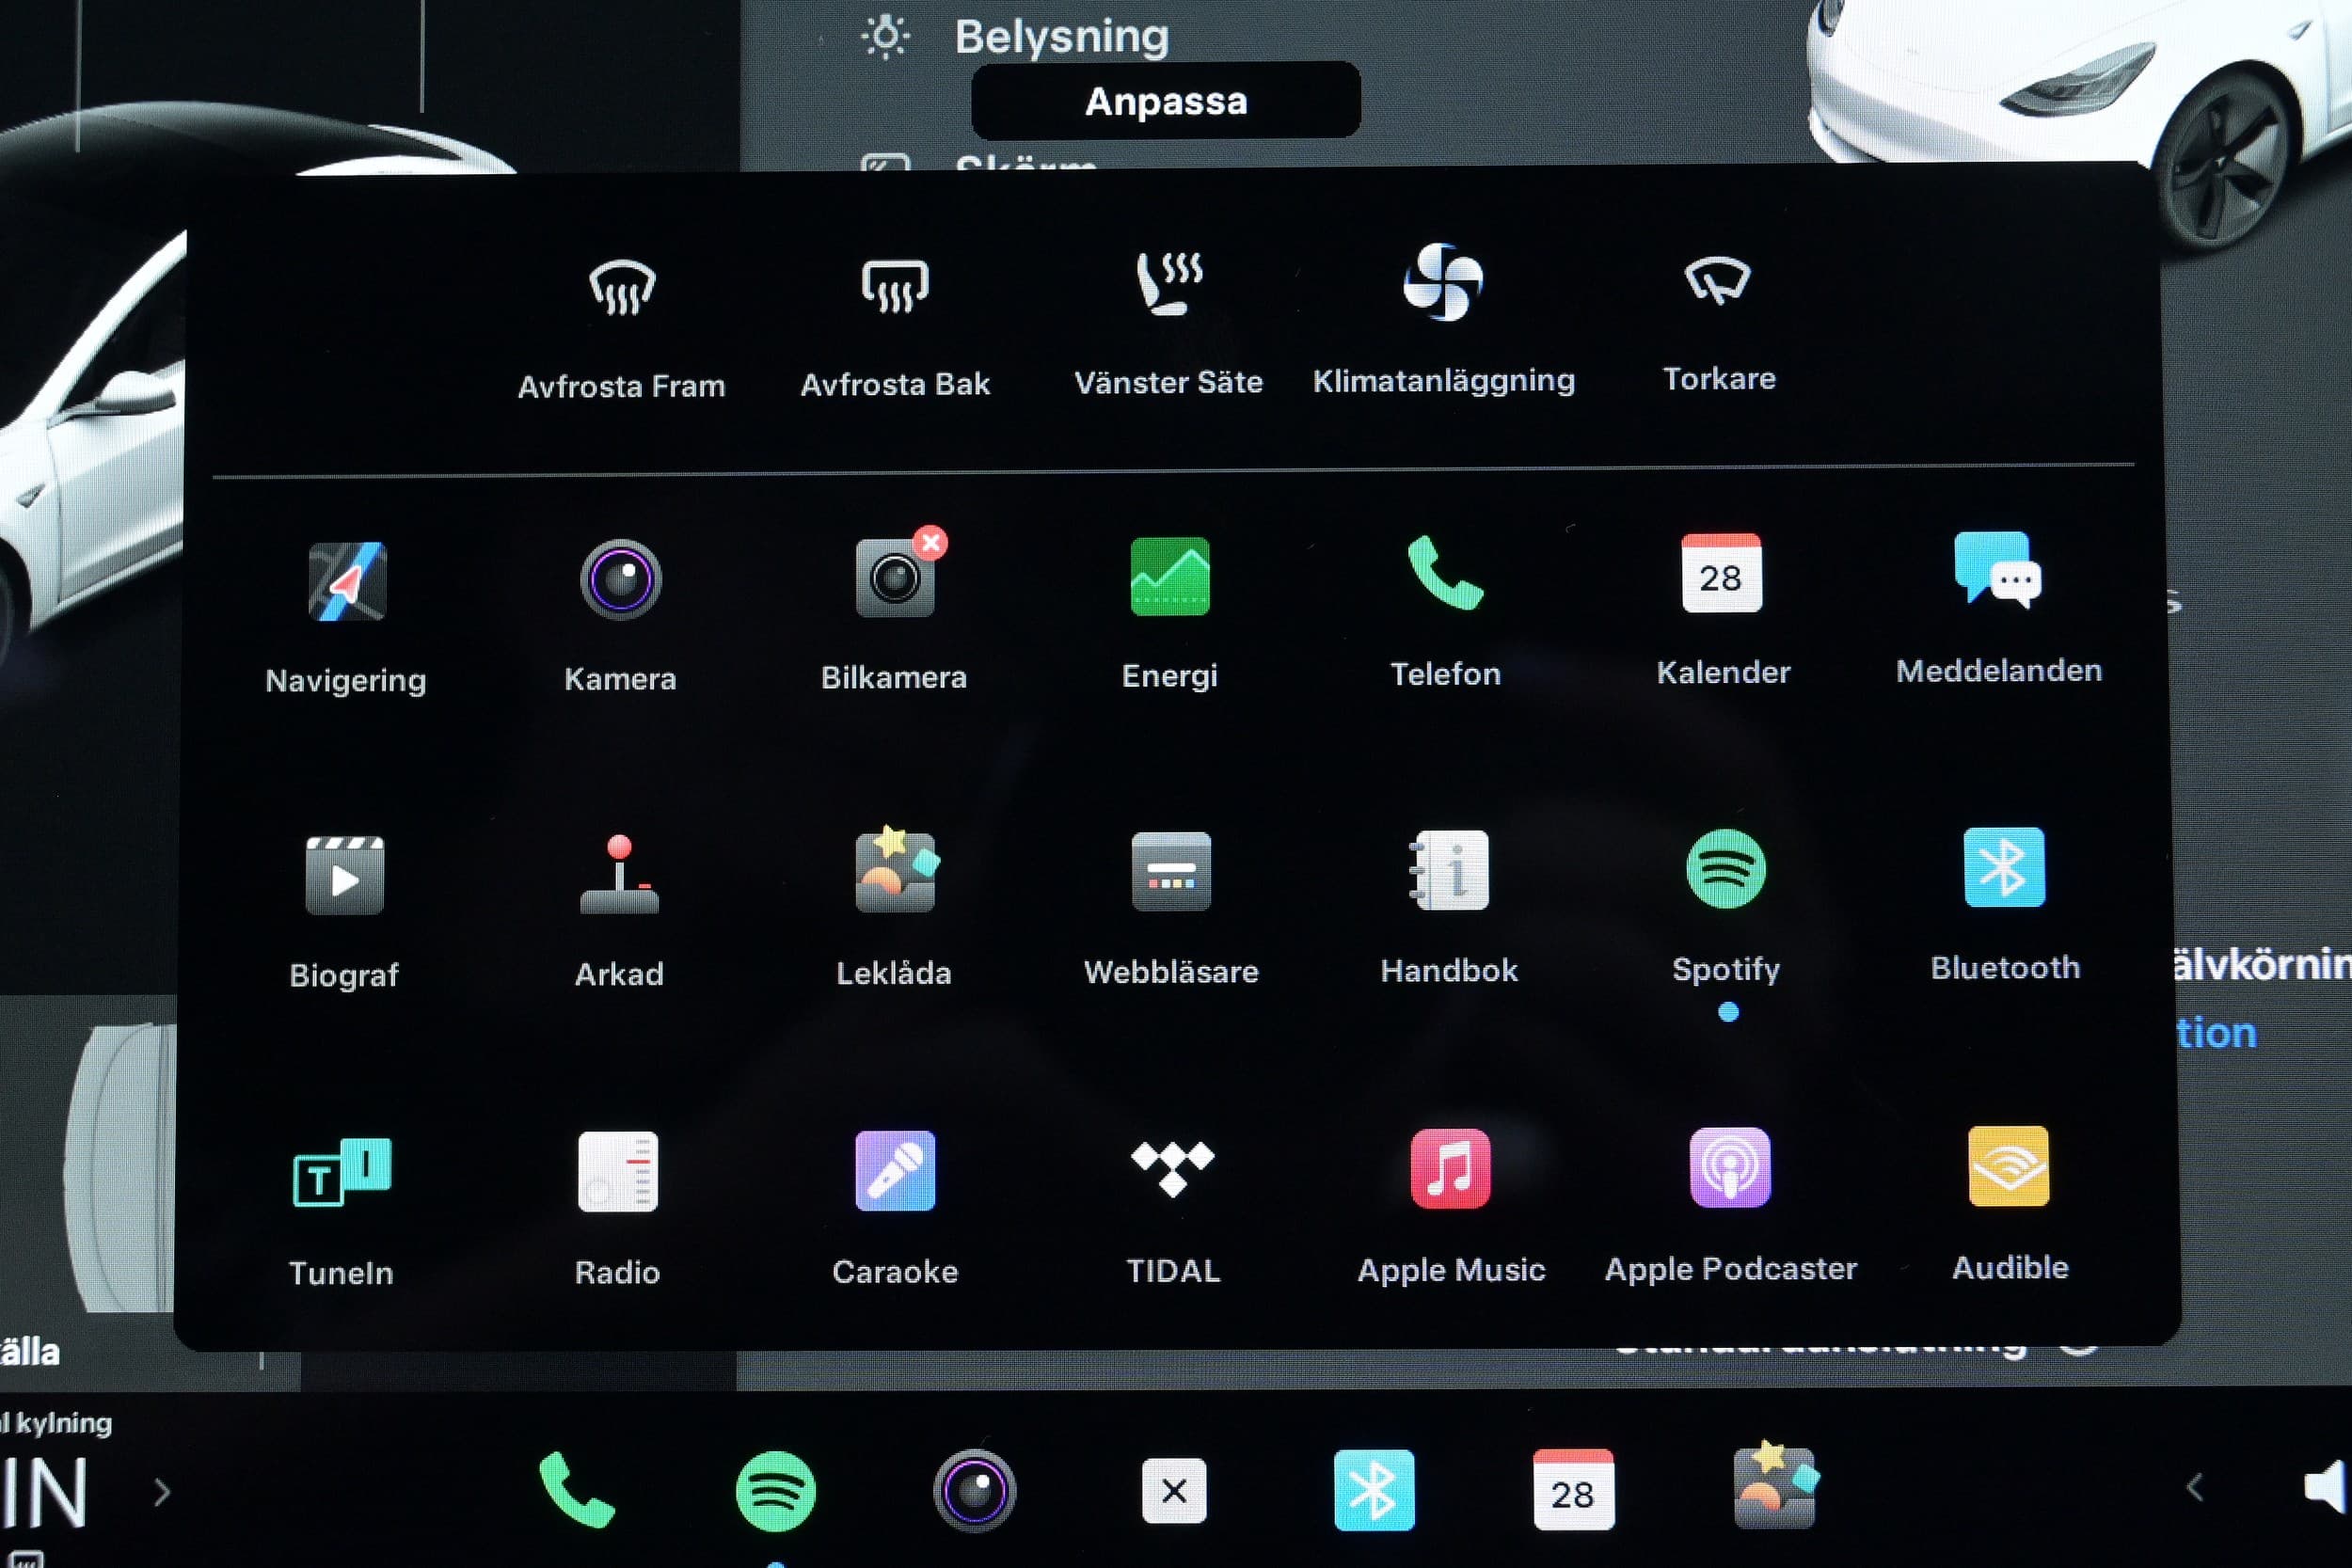Image resolution: width=2352 pixels, height=1568 pixels.
Task: Launch the Biograf theater app
Action: (x=344, y=875)
